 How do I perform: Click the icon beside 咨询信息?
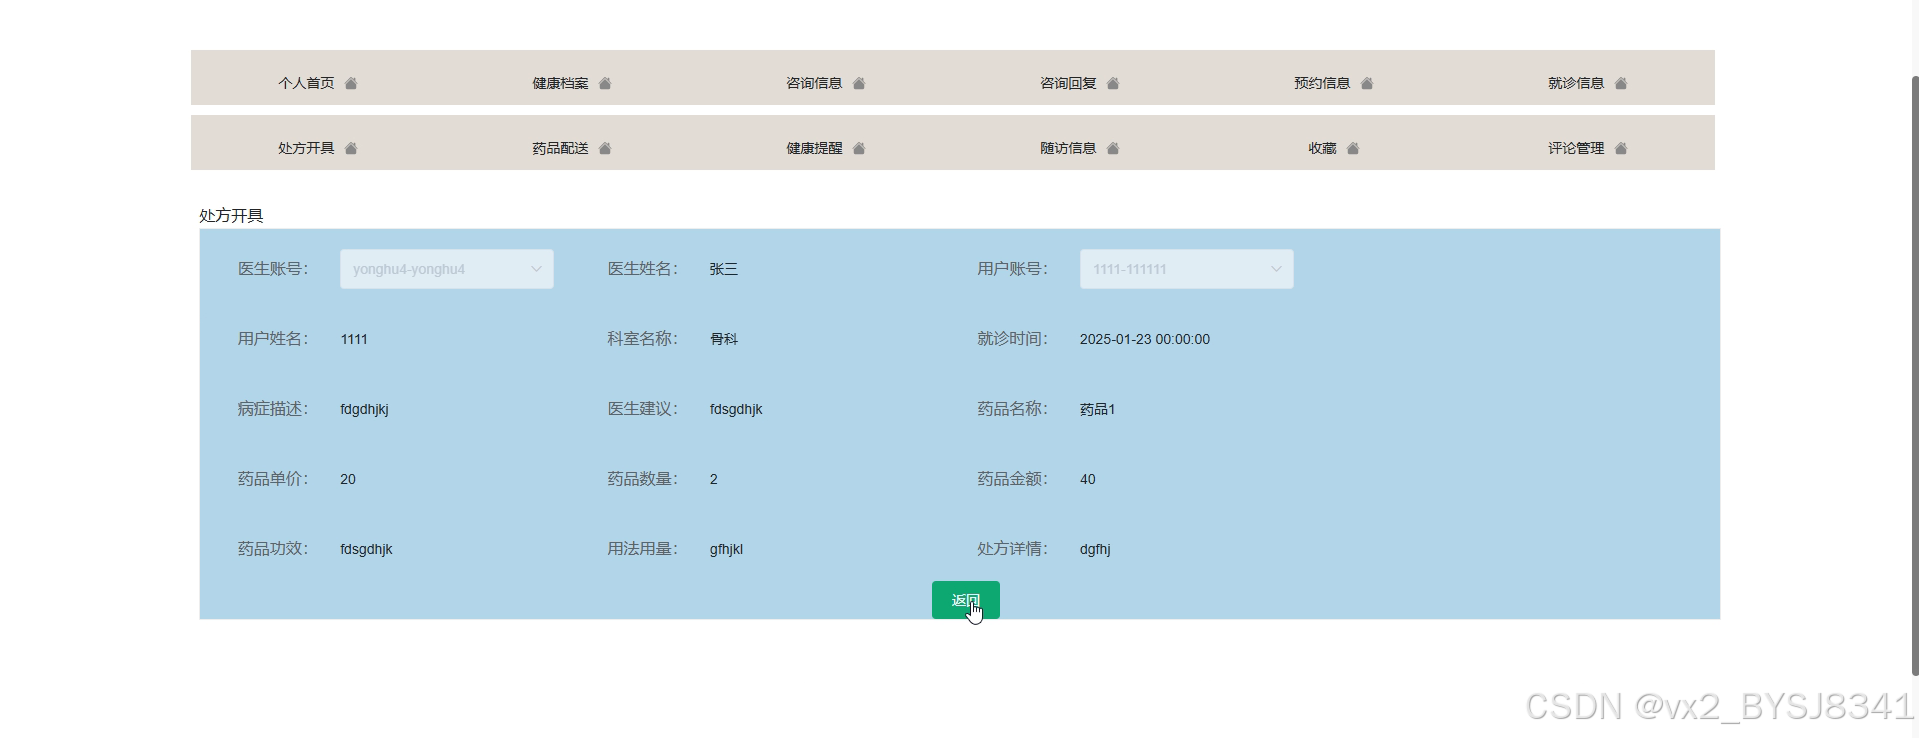click(x=859, y=83)
